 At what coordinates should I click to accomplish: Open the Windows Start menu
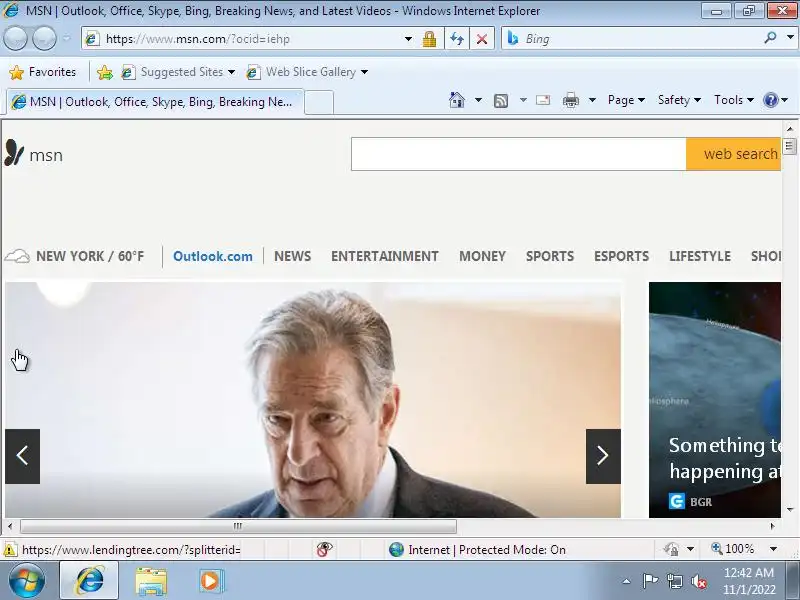pos(27,581)
